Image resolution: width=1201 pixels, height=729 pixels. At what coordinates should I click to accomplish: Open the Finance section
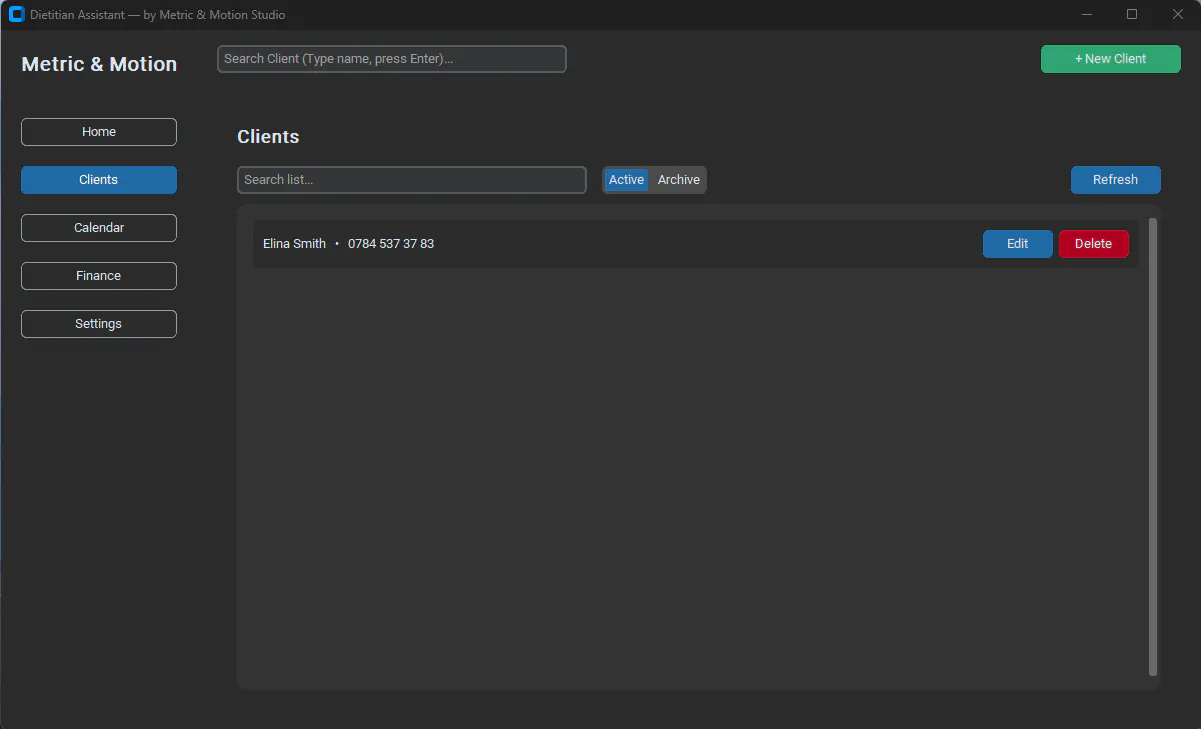pos(99,276)
